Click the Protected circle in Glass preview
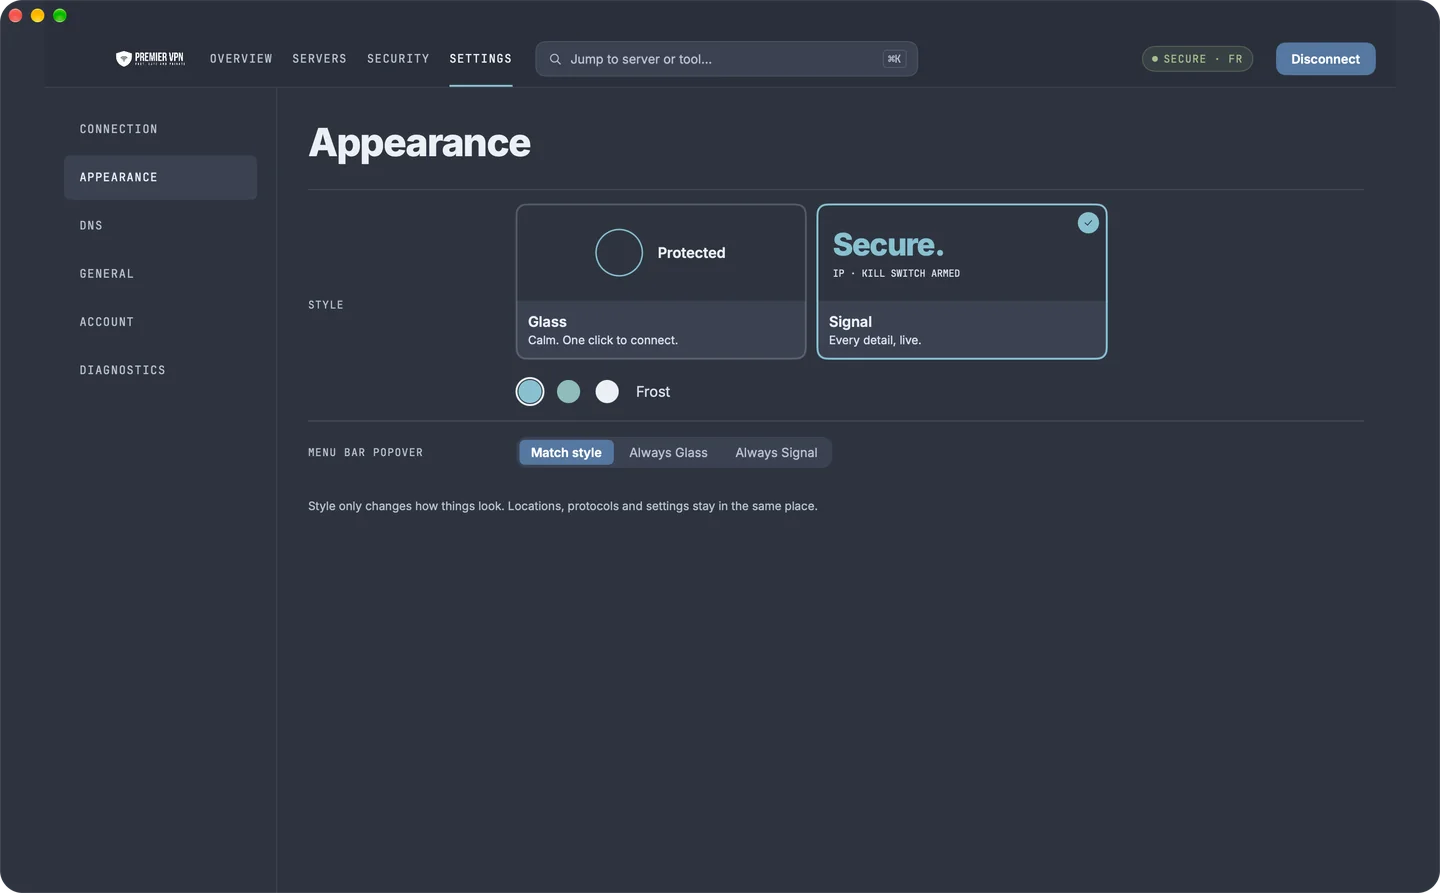Image resolution: width=1440 pixels, height=893 pixels. (x=619, y=253)
